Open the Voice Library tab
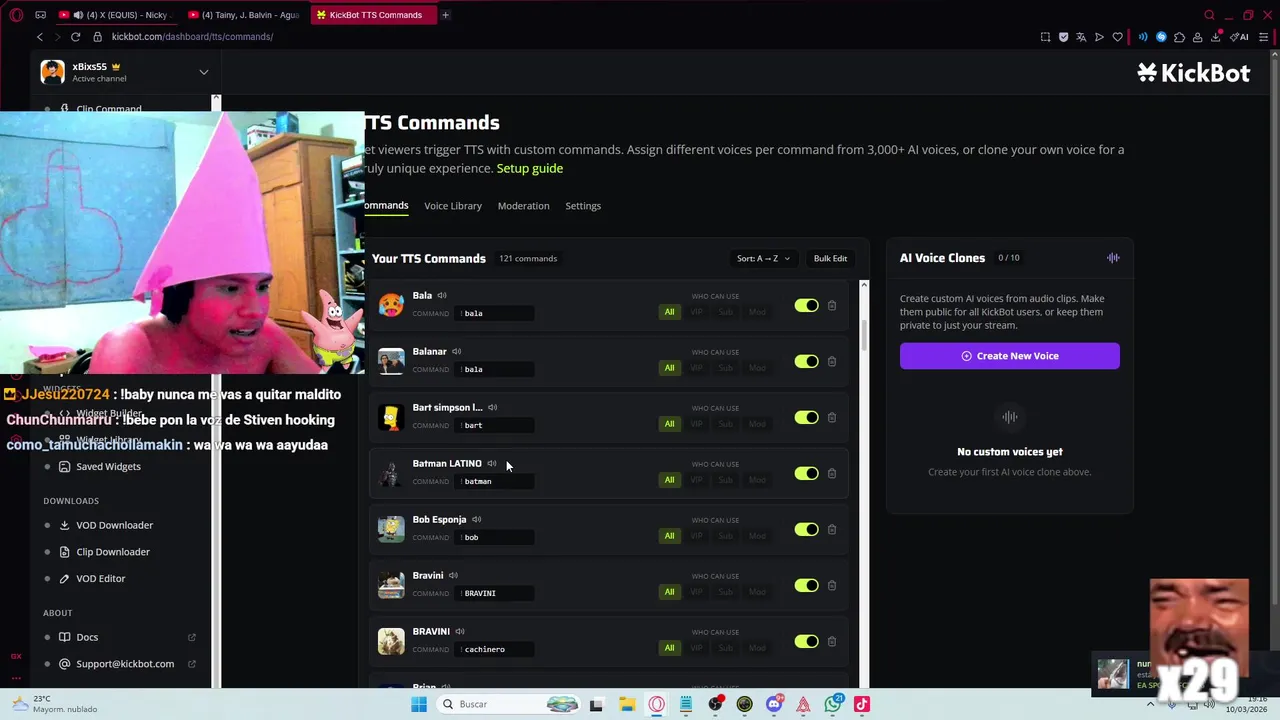1280x720 pixels. (453, 206)
